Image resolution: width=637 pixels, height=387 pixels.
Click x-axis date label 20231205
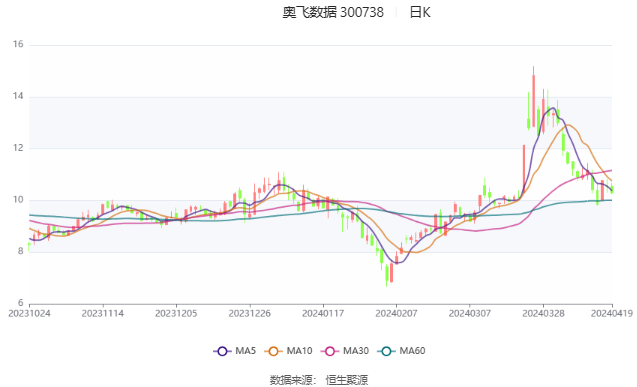pyautogui.click(x=176, y=313)
